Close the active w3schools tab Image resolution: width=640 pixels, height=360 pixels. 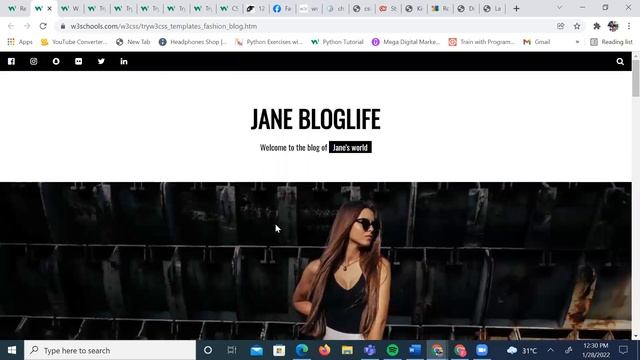49,8
